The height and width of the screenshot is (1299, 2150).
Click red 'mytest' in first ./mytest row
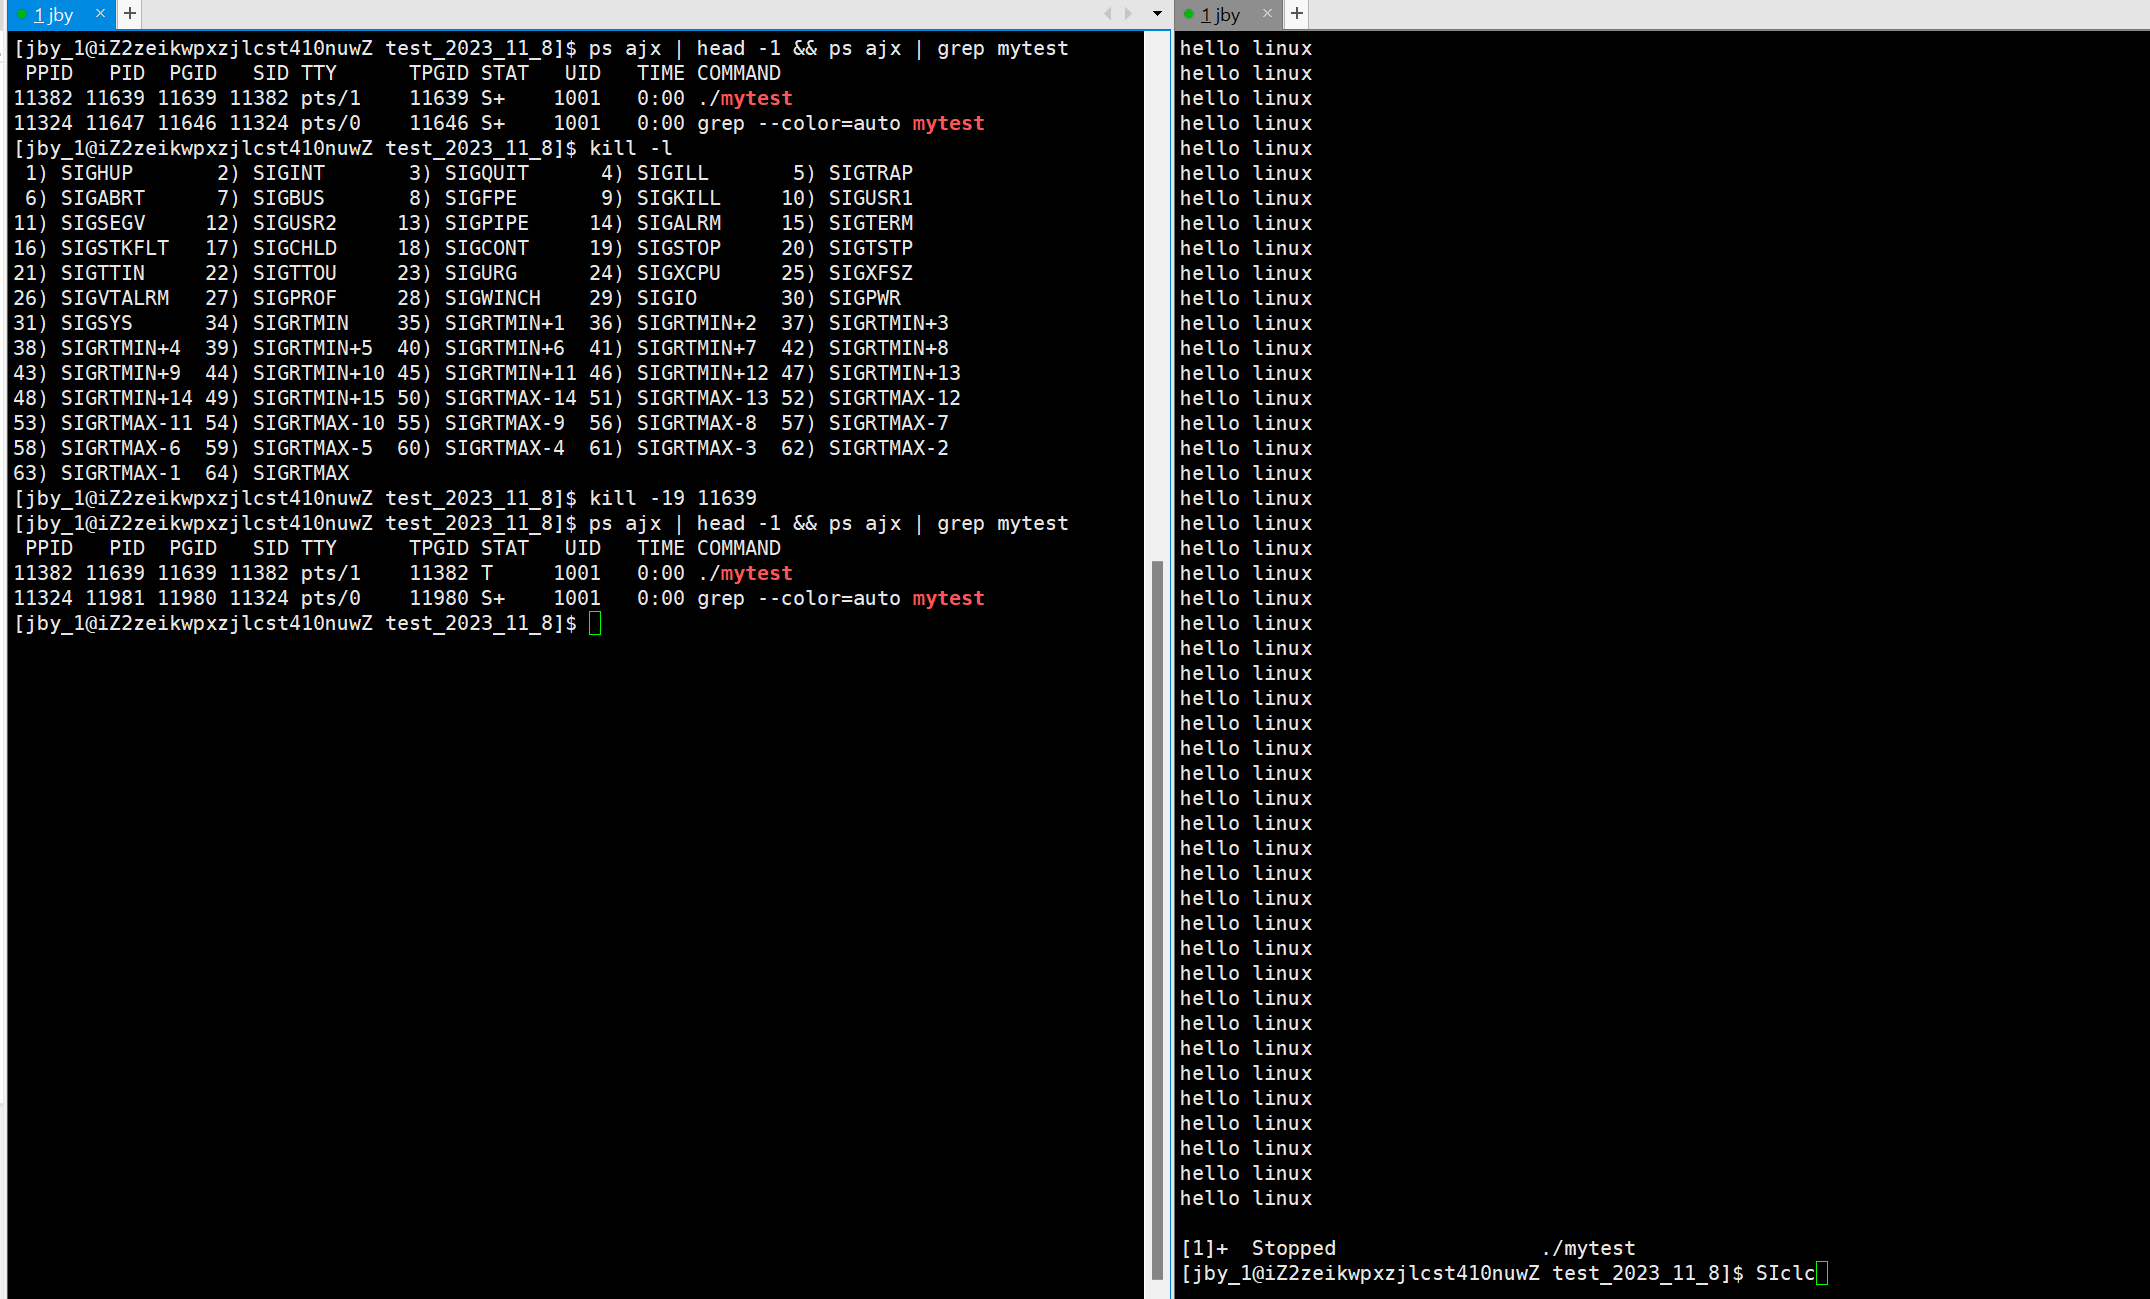757,98
